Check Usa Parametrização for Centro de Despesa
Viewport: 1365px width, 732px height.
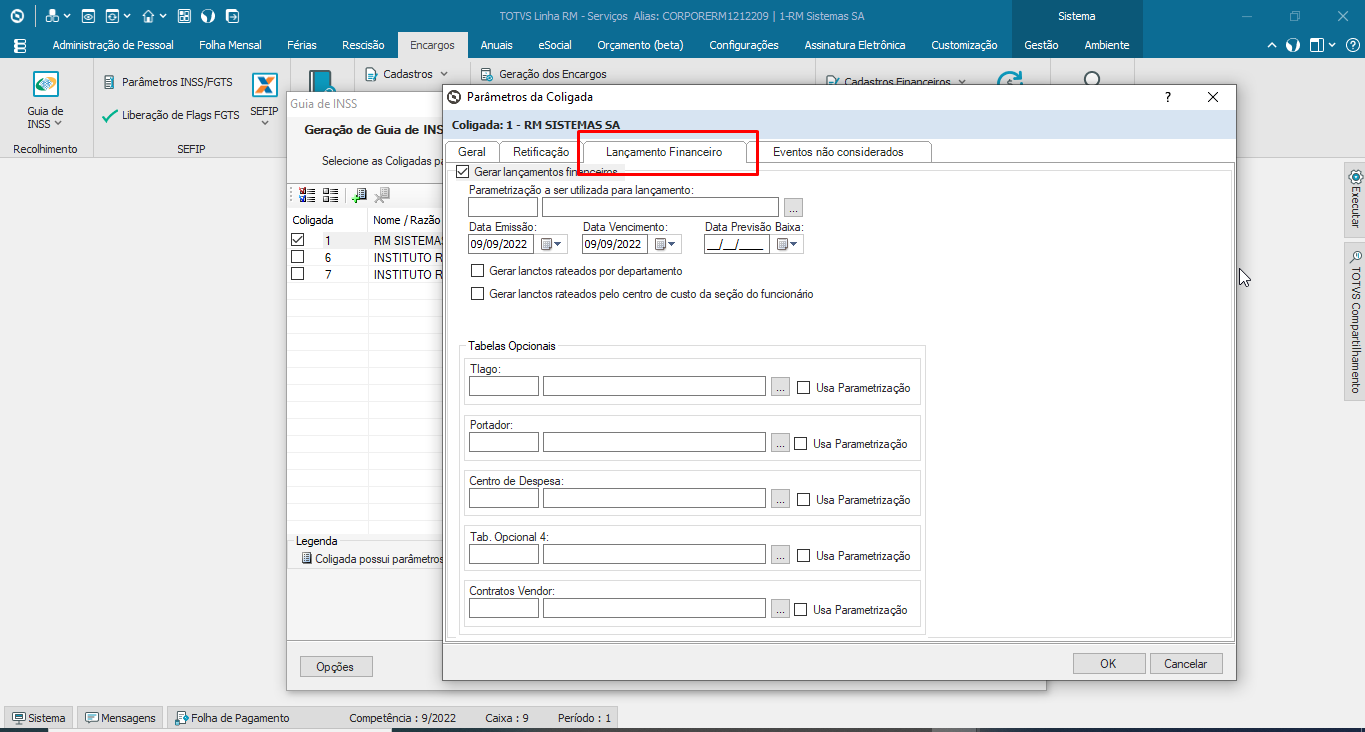pyautogui.click(x=803, y=500)
